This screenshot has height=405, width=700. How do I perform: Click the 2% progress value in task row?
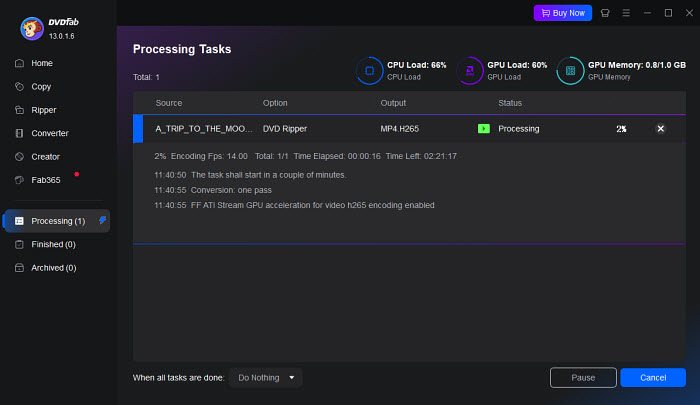[x=621, y=129]
